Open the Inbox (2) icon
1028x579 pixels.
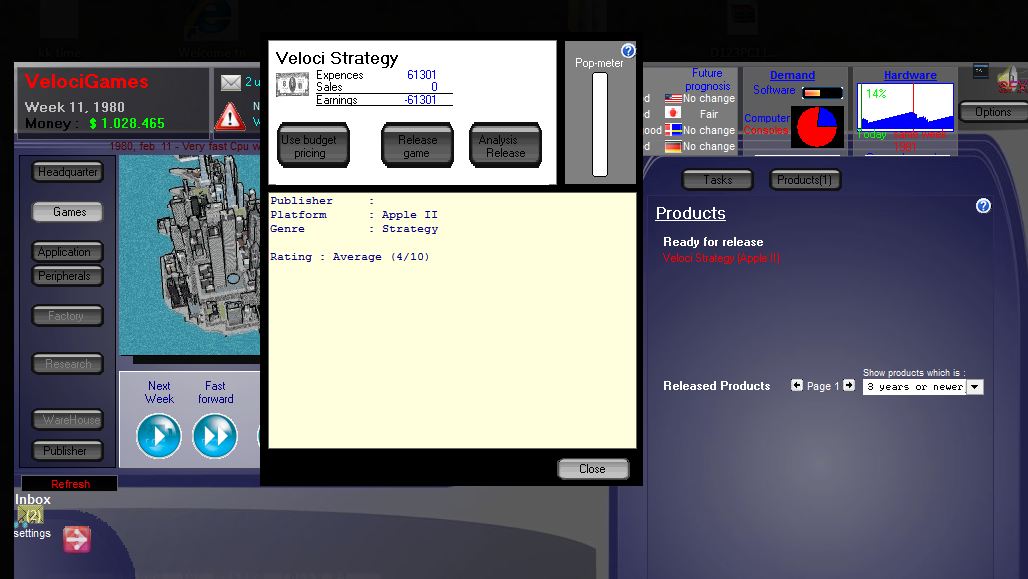pos(31,515)
